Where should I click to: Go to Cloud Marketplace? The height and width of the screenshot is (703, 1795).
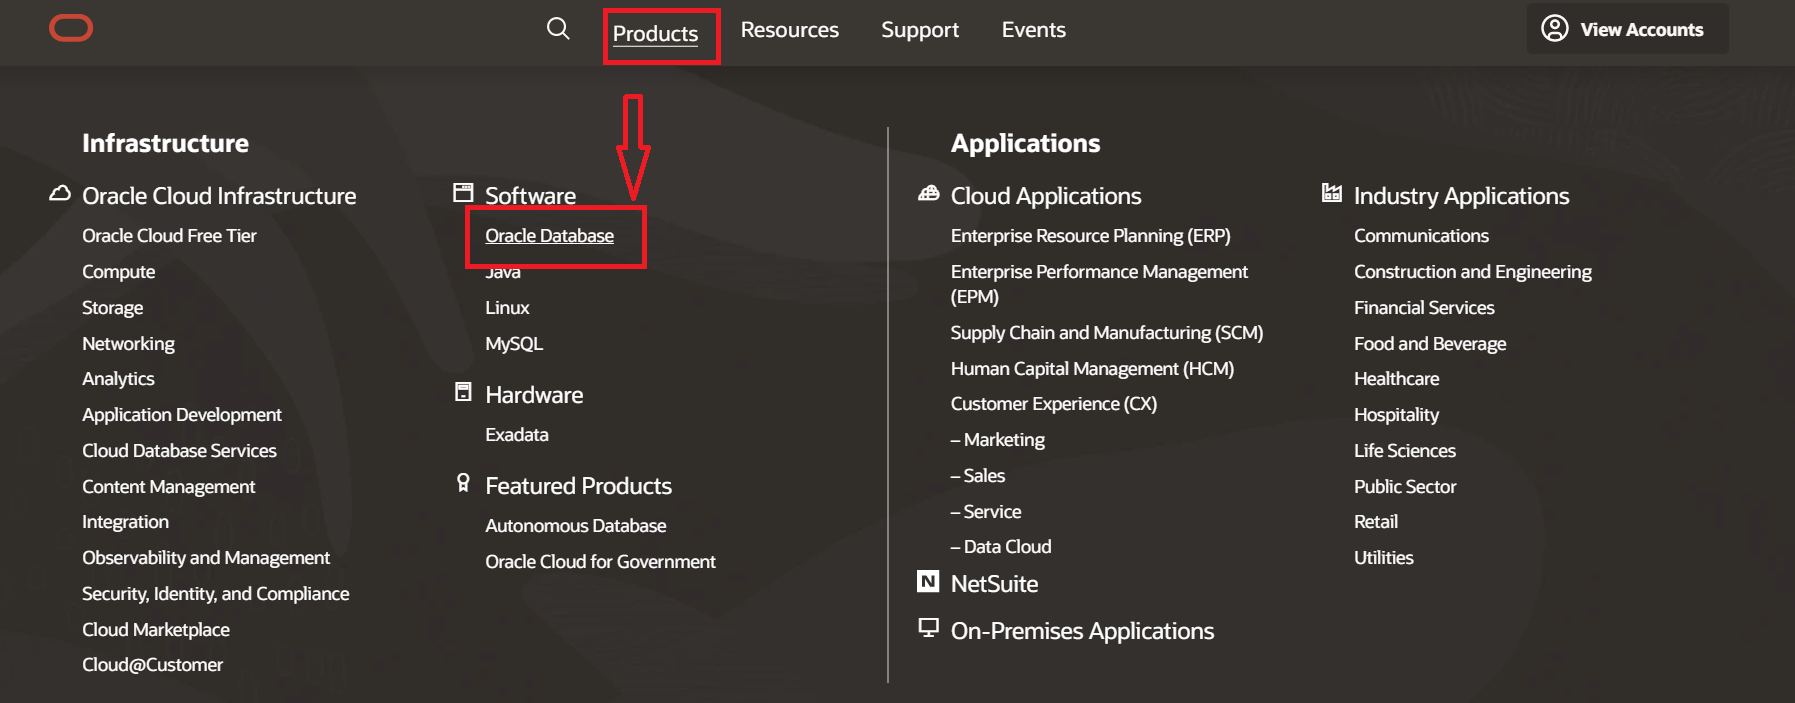pos(156,630)
